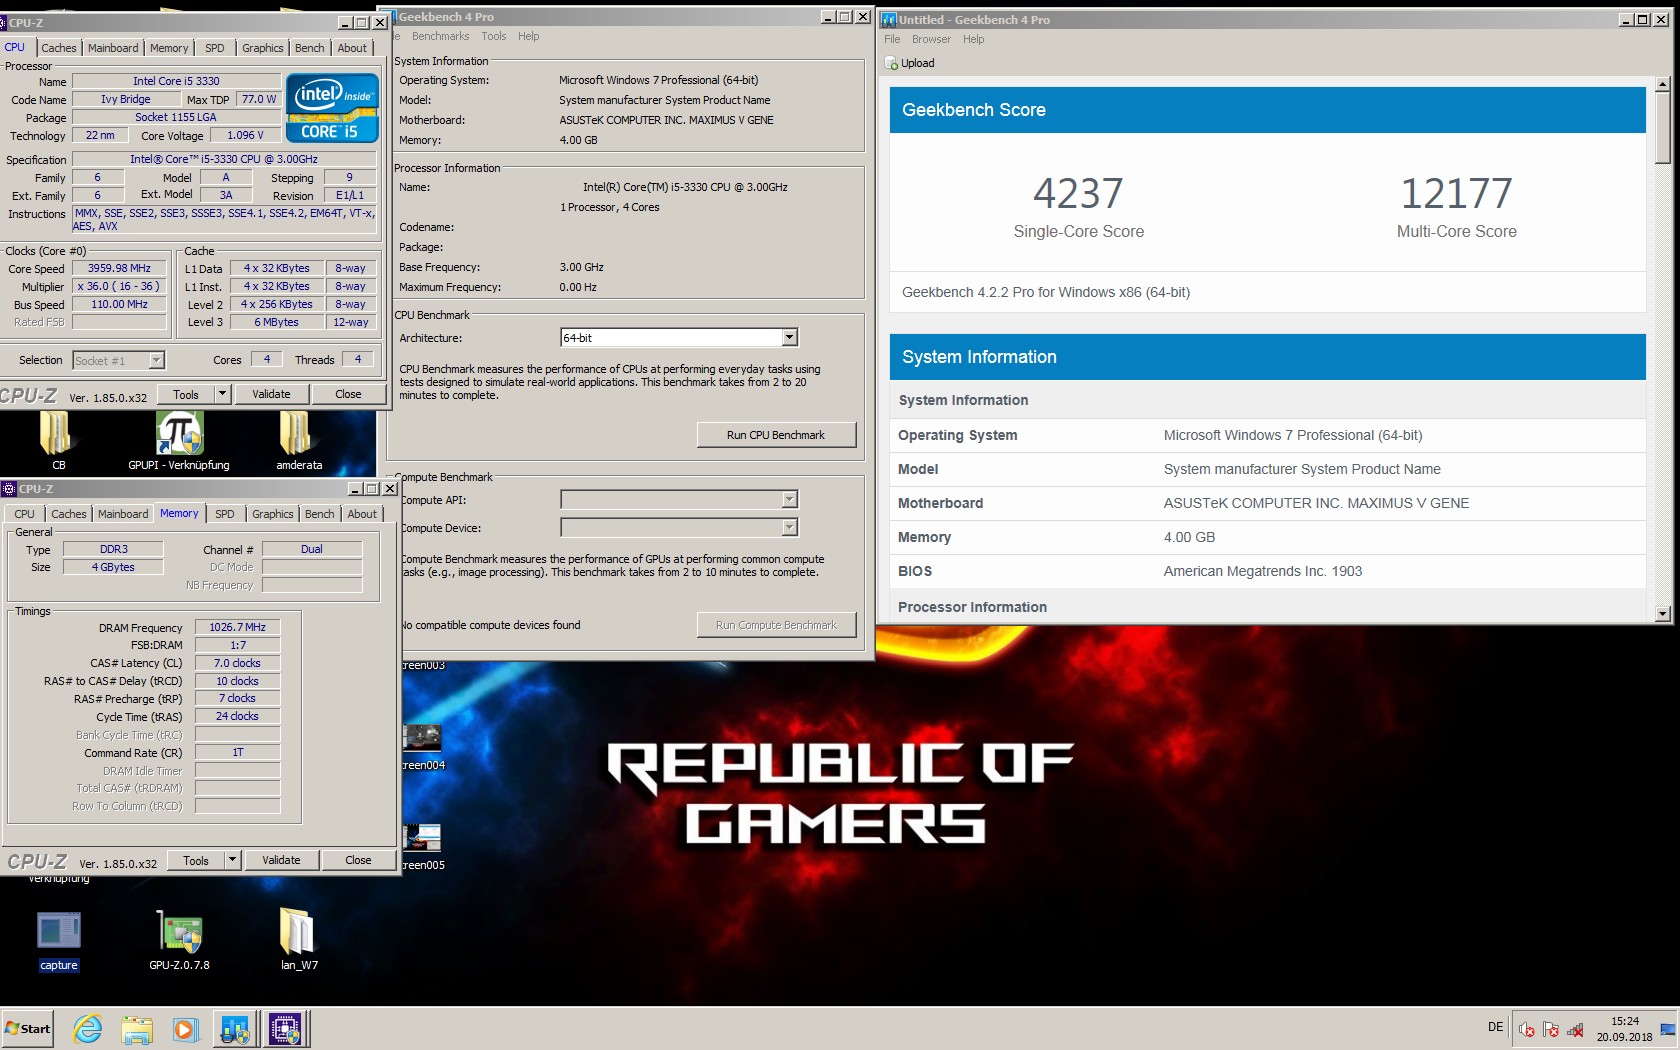Select CPU tab in Memory CPU-Z window
Image resolution: width=1680 pixels, height=1050 pixels.
tap(24, 514)
